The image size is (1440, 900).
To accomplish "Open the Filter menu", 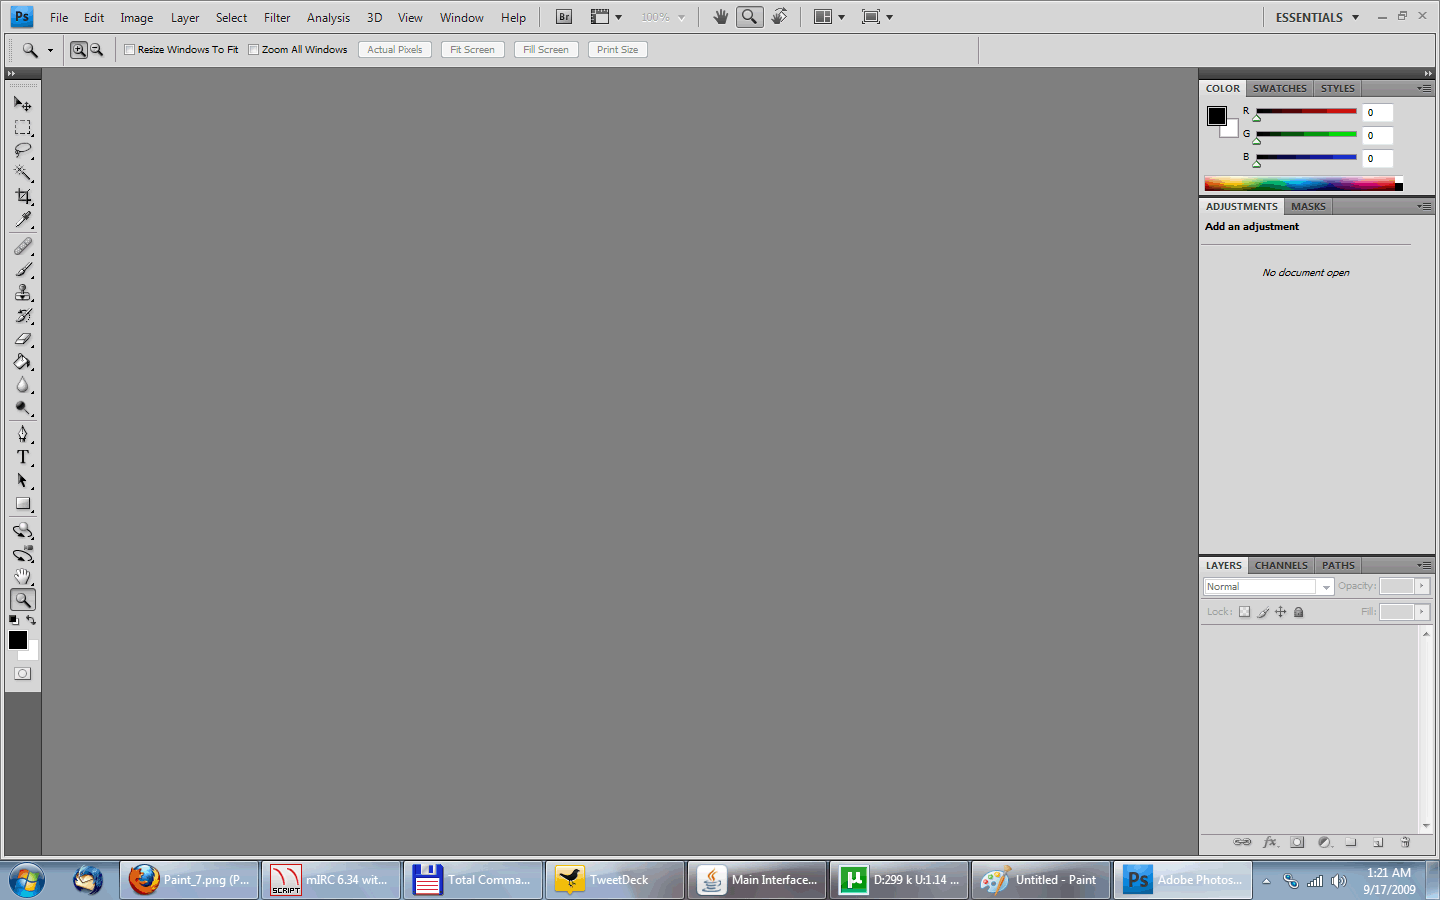I will point(277,18).
